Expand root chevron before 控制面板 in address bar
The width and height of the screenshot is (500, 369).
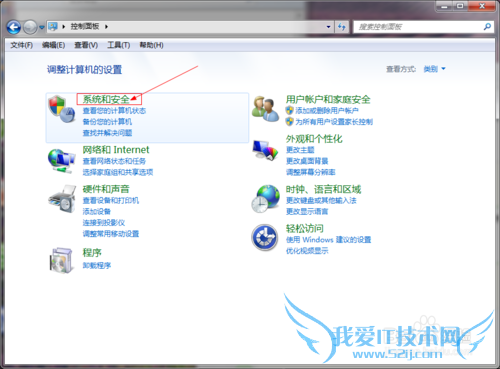63,26
